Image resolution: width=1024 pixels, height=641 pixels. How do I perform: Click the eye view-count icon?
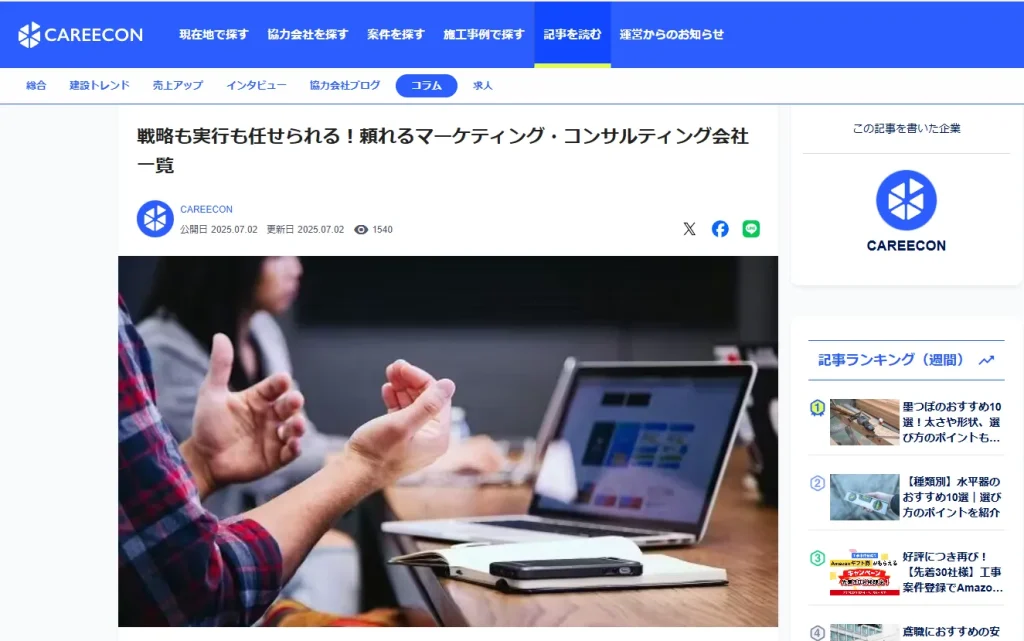click(x=361, y=230)
